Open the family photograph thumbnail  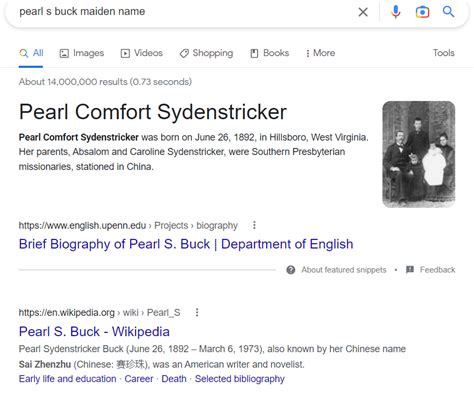419,154
